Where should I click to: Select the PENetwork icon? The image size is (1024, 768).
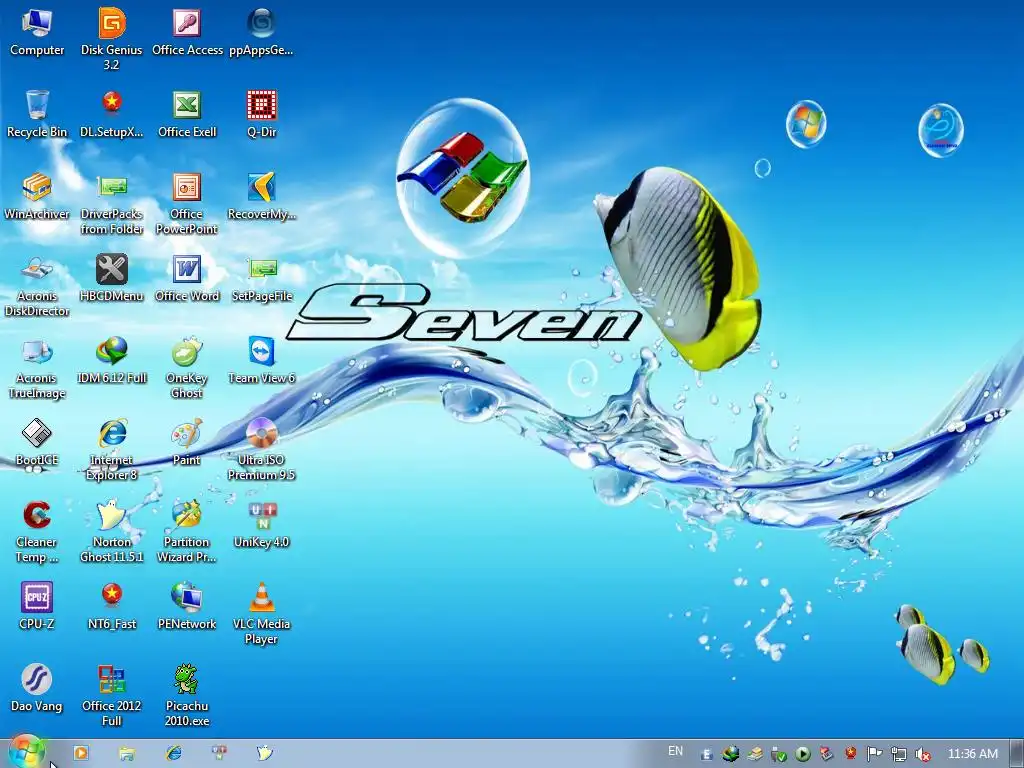187,607
